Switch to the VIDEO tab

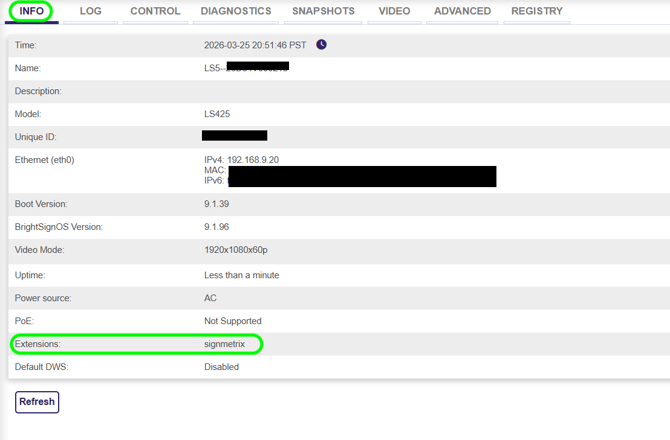tap(394, 11)
